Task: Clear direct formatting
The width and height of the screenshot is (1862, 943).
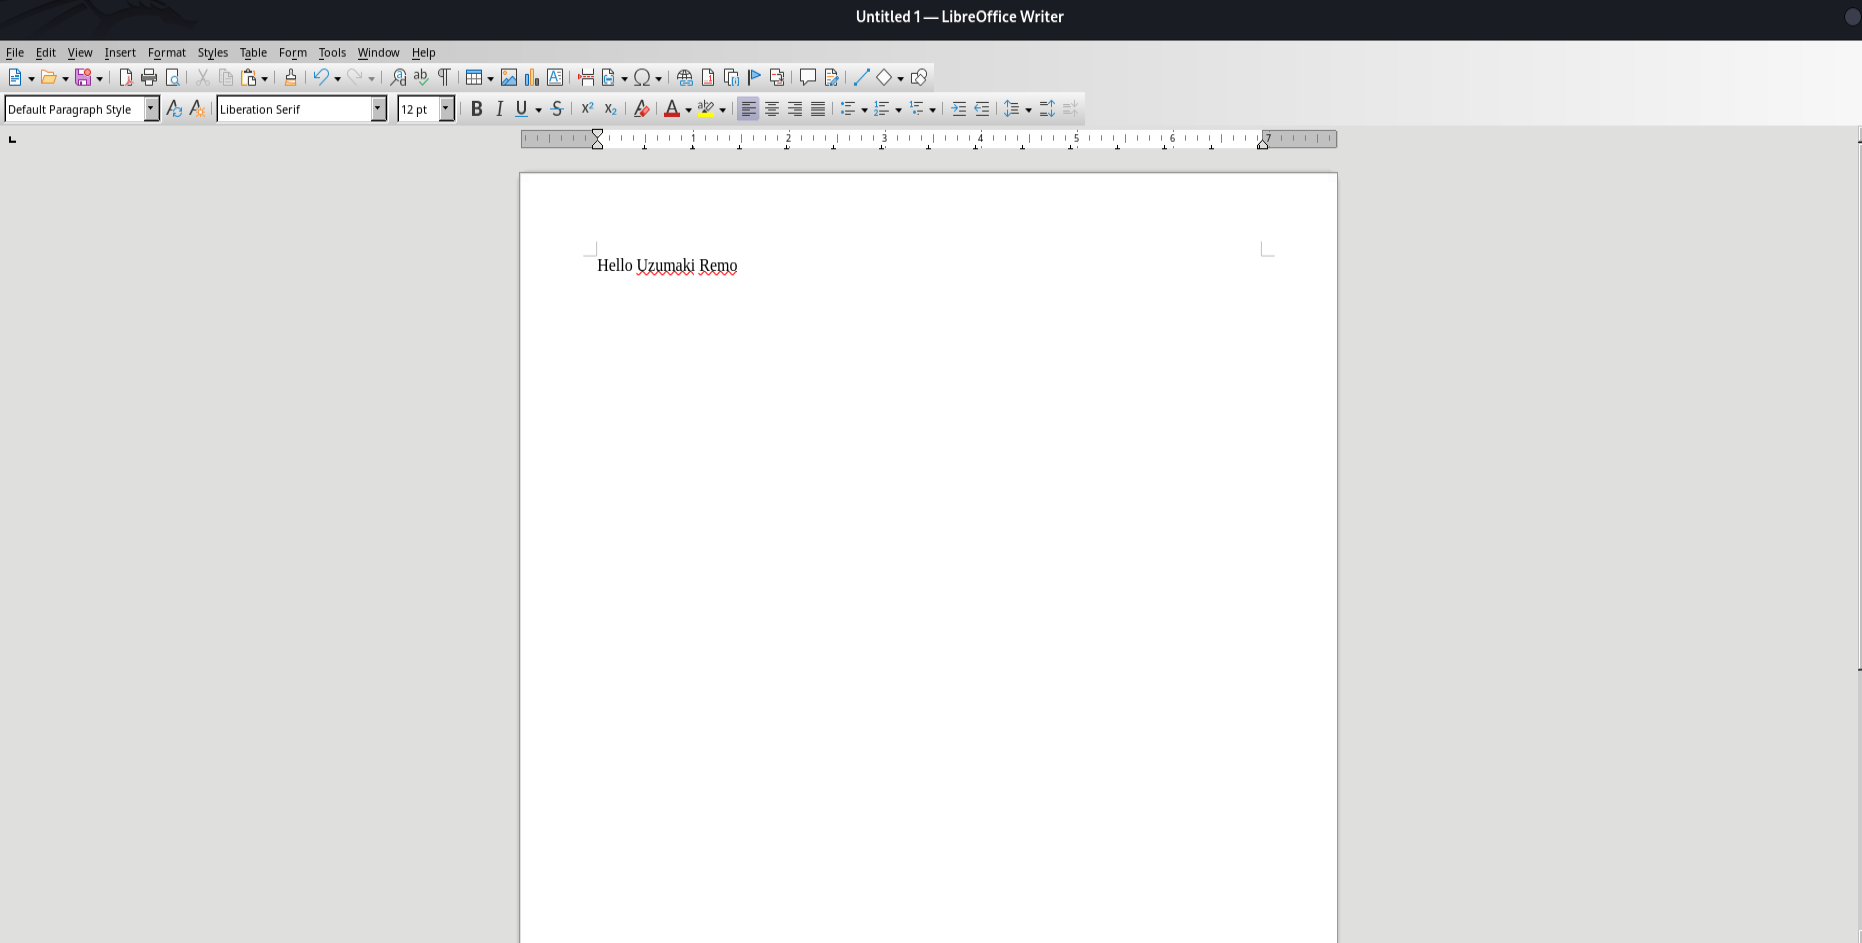Action: point(641,109)
